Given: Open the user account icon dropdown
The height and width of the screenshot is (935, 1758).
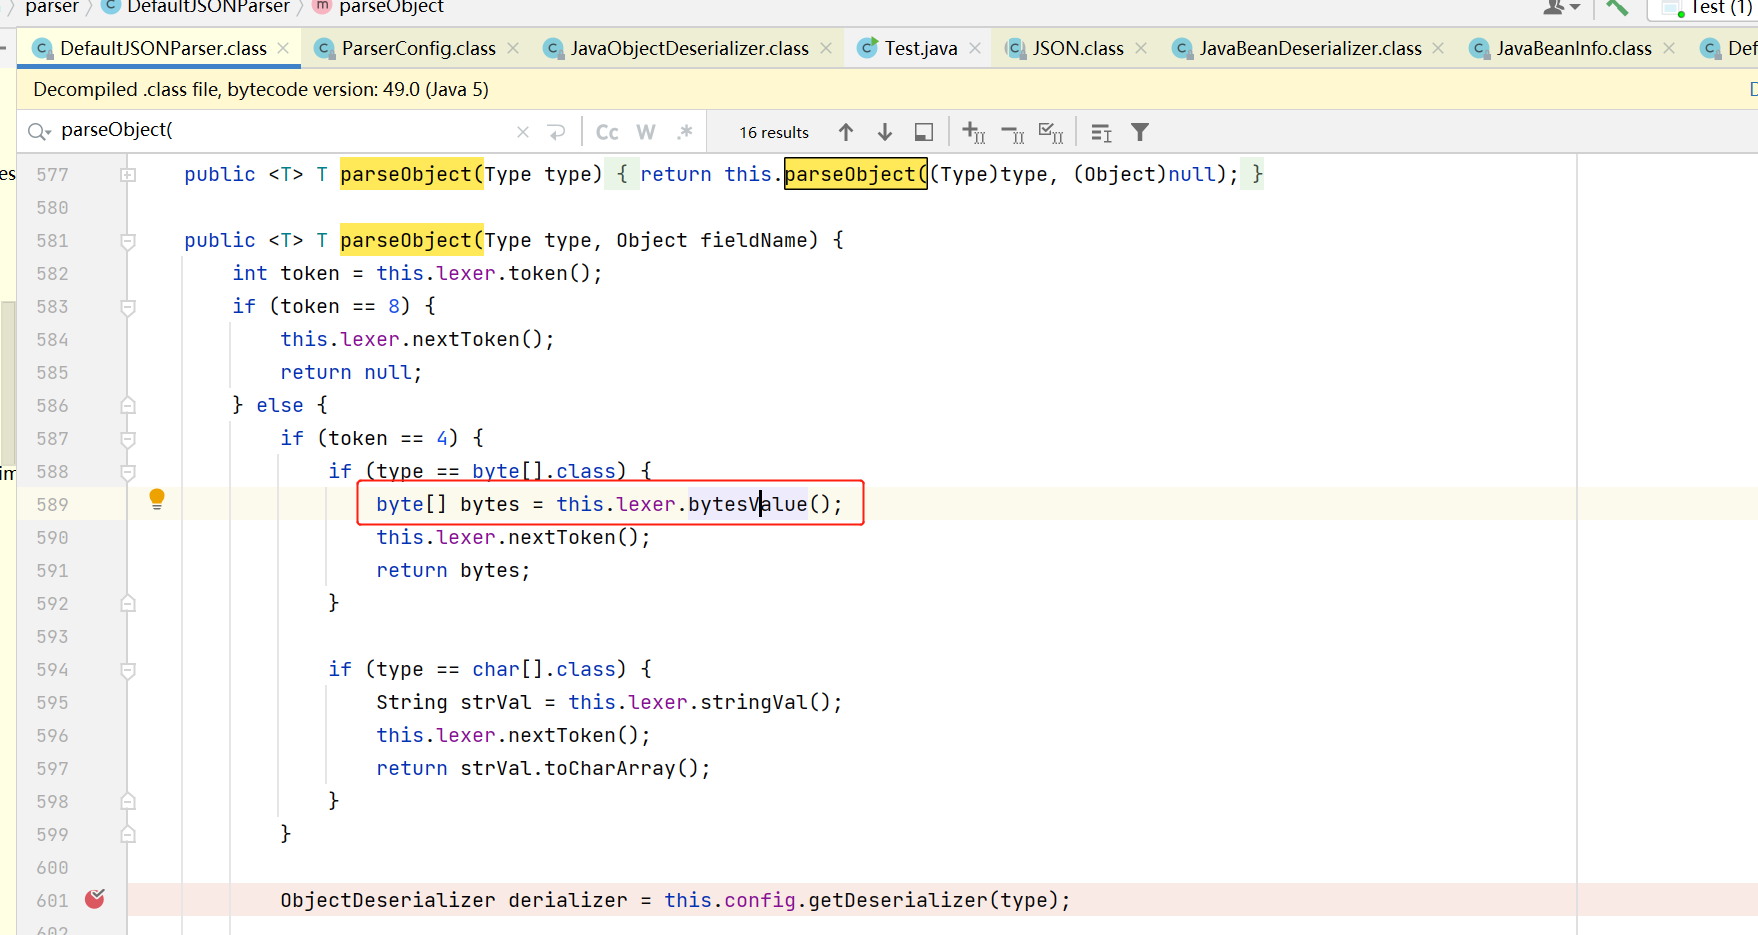Looking at the screenshot, I should click(x=1560, y=7).
